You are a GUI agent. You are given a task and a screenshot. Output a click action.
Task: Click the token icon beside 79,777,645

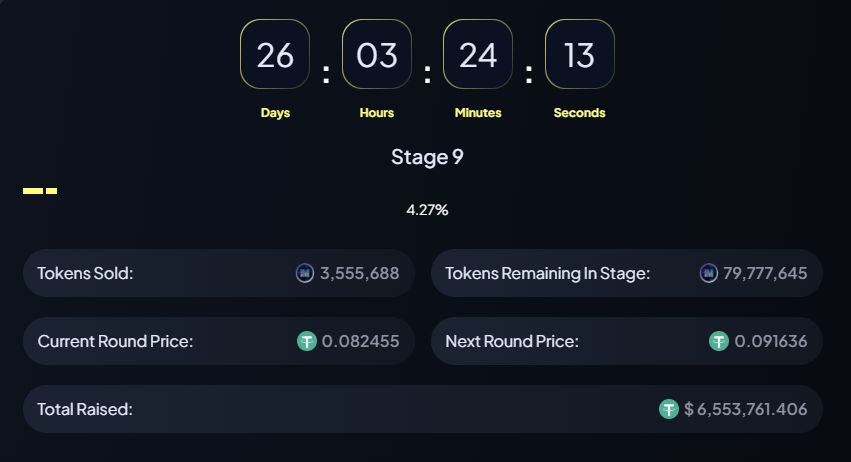[x=708, y=273]
